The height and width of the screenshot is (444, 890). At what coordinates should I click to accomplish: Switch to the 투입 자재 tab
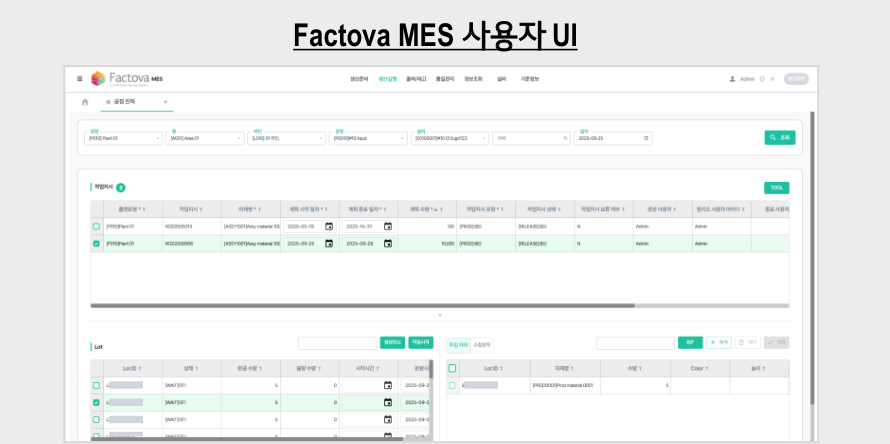(x=459, y=345)
